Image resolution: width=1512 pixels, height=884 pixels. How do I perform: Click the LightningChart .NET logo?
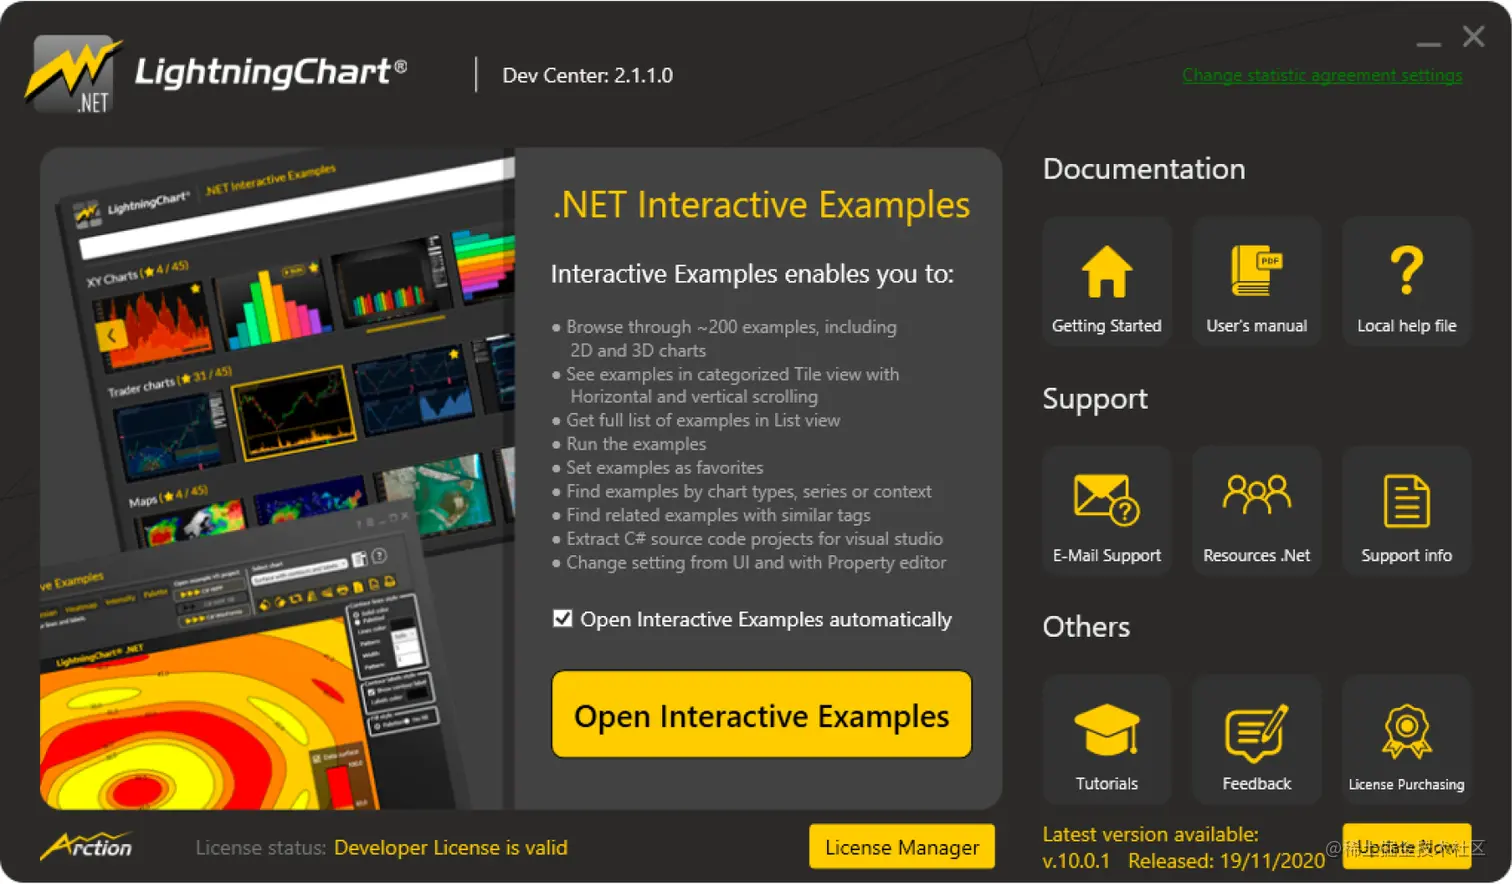[216, 74]
